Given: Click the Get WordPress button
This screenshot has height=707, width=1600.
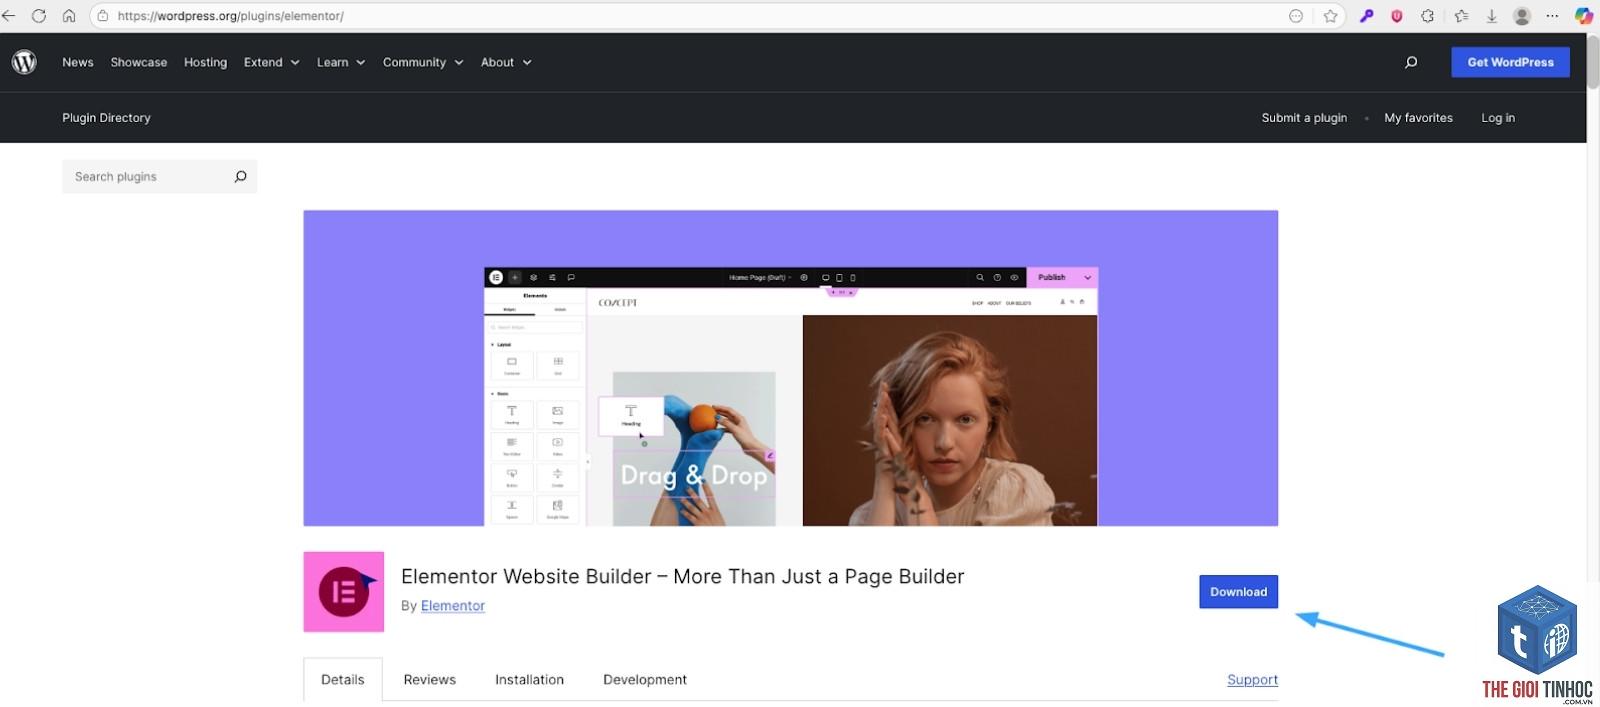Looking at the screenshot, I should pos(1510,62).
